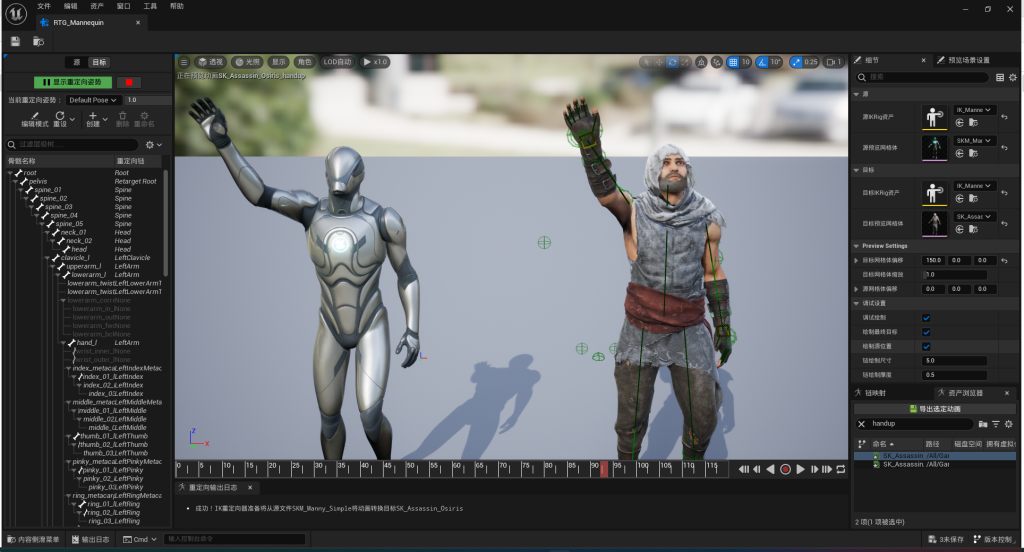Click the 删除 trash icon
This screenshot has width=1024, height=552.
(x=122, y=116)
